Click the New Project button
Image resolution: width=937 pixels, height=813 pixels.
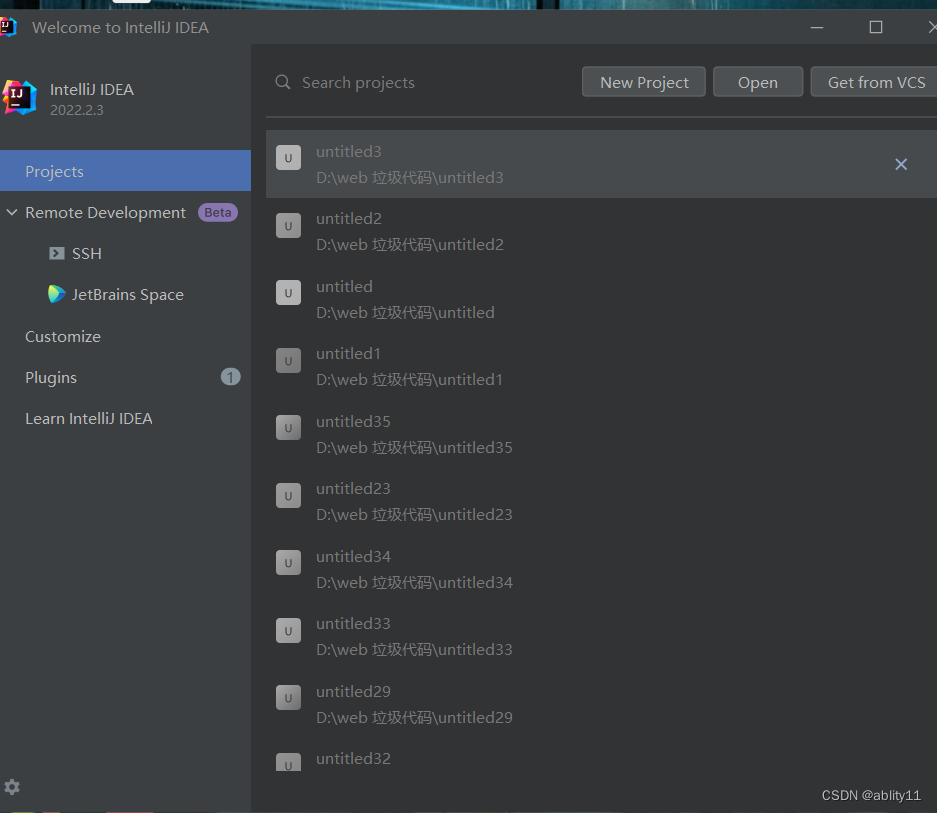coord(644,82)
